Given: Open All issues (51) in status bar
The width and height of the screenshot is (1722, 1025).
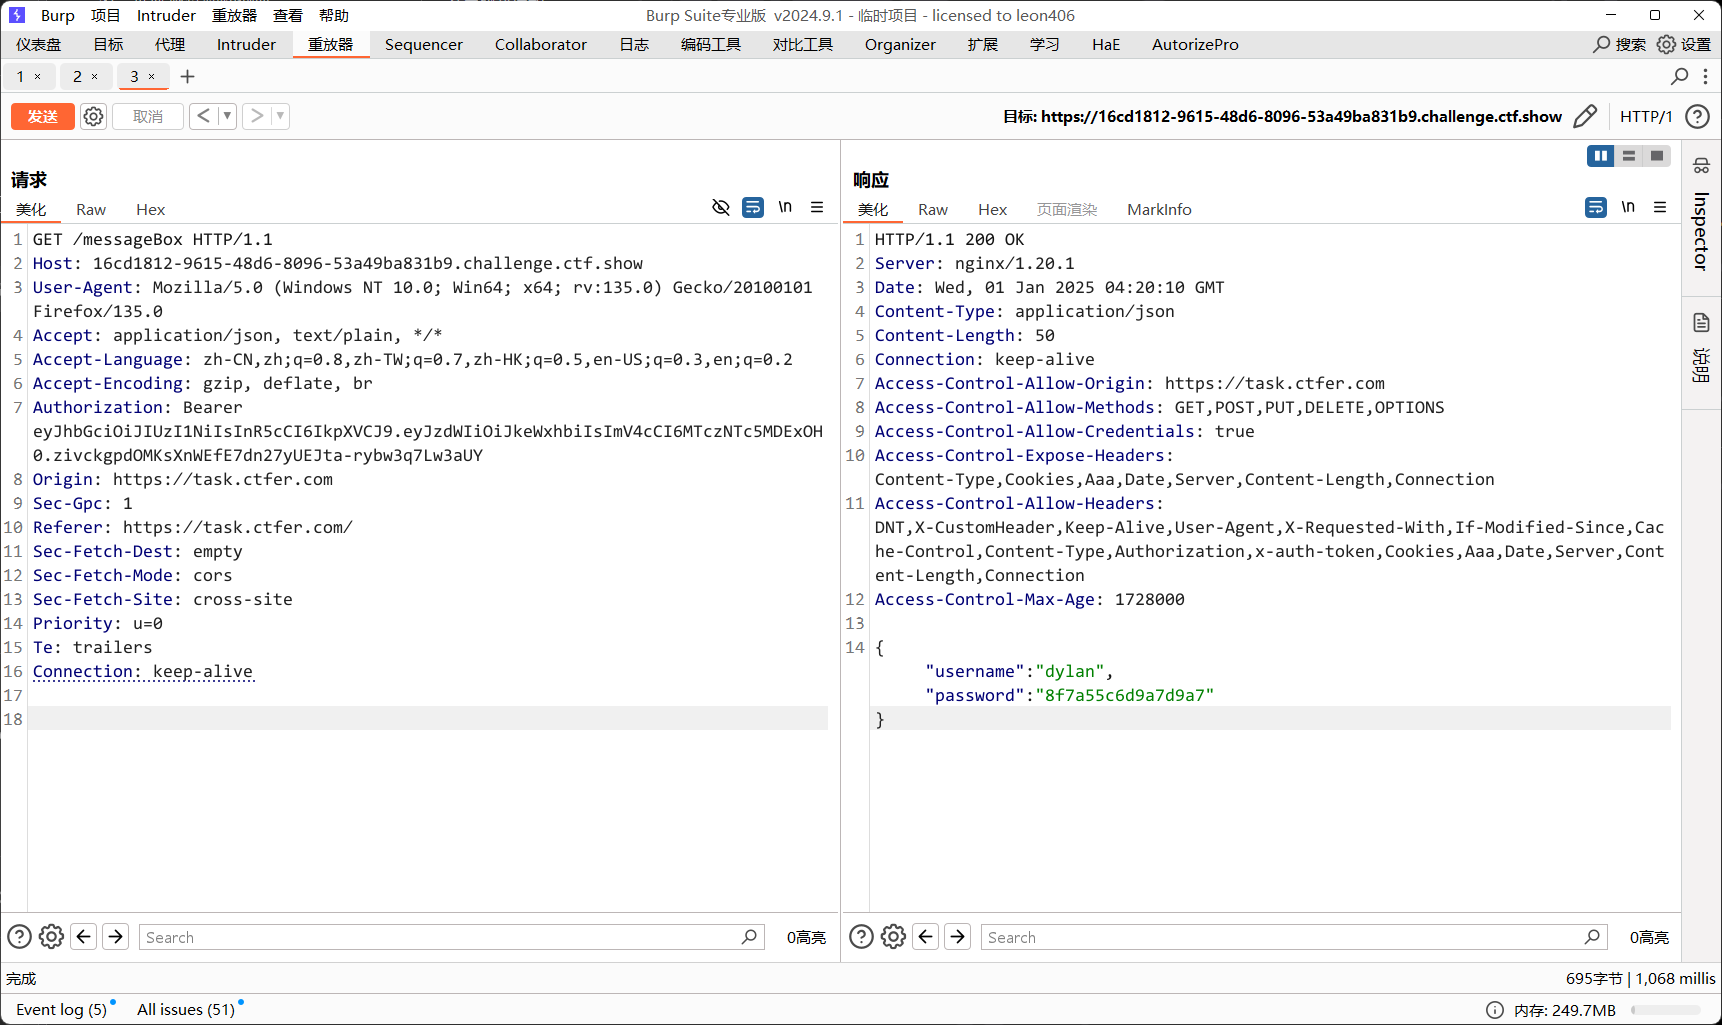Looking at the screenshot, I should [x=186, y=1010].
